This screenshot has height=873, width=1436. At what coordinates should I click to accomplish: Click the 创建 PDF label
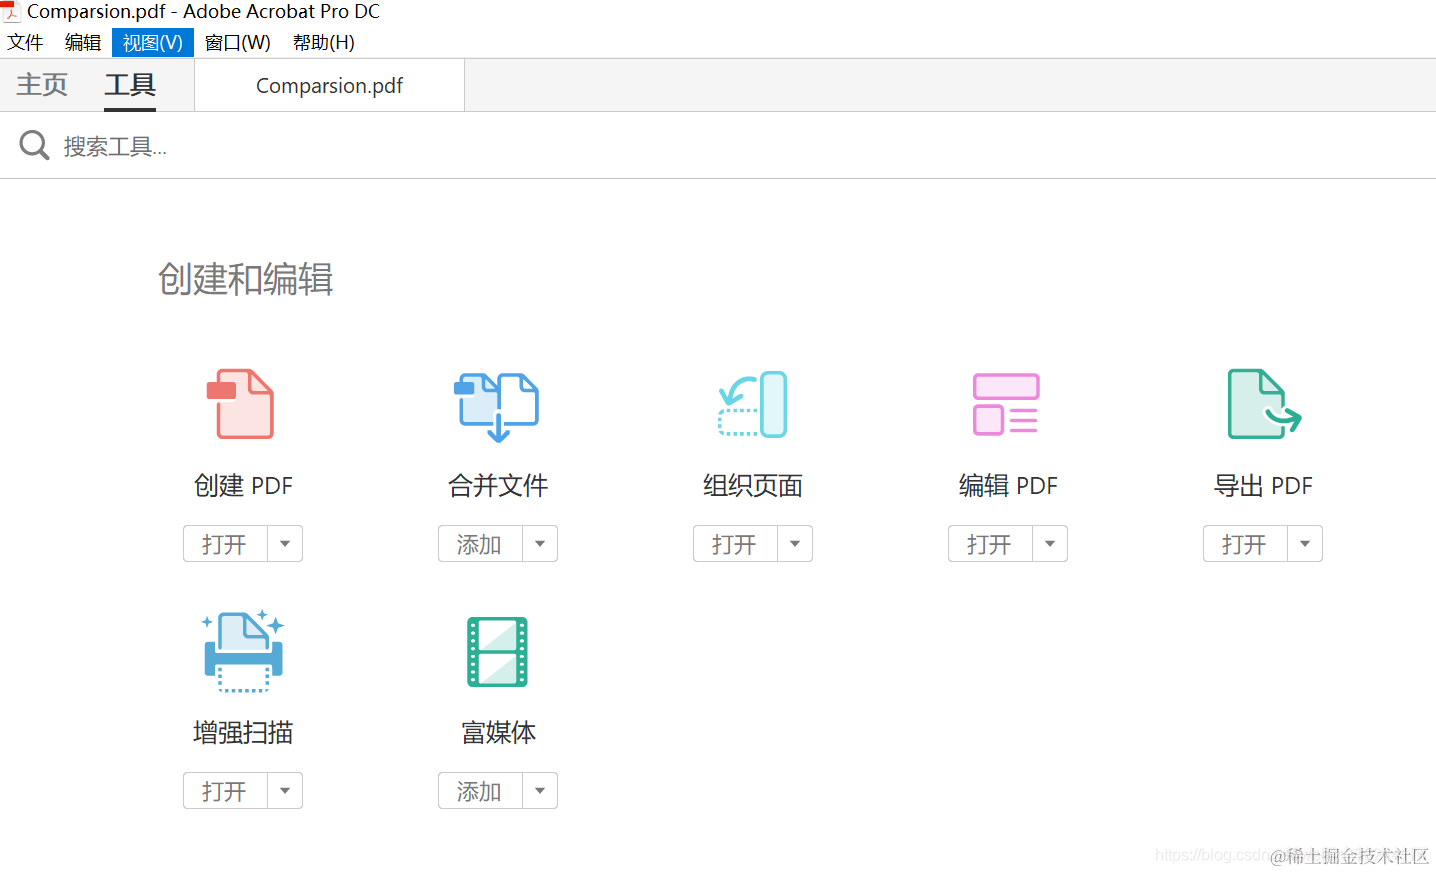pos(243,486)
